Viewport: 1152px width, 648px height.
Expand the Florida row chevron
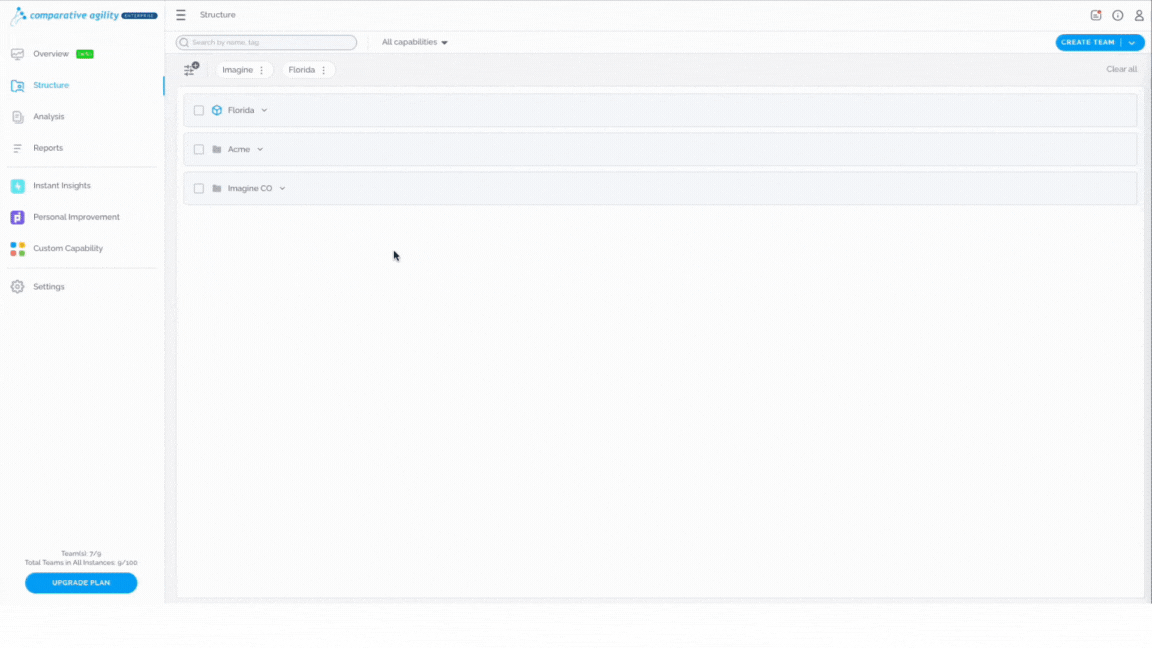(264, 110)
